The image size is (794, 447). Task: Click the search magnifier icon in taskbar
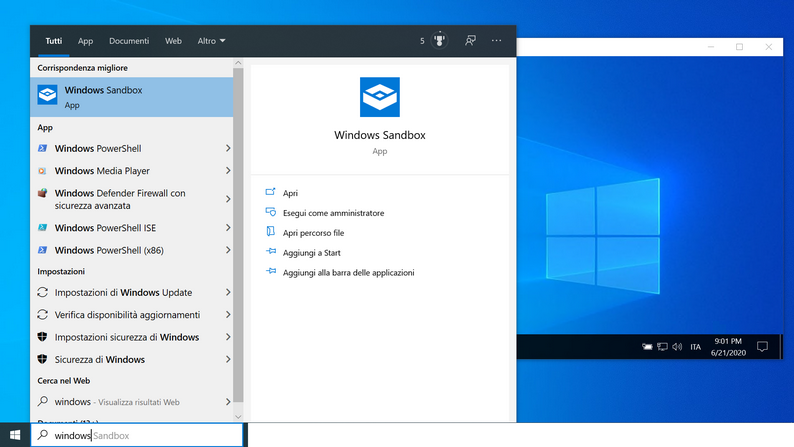coord(43,435)
